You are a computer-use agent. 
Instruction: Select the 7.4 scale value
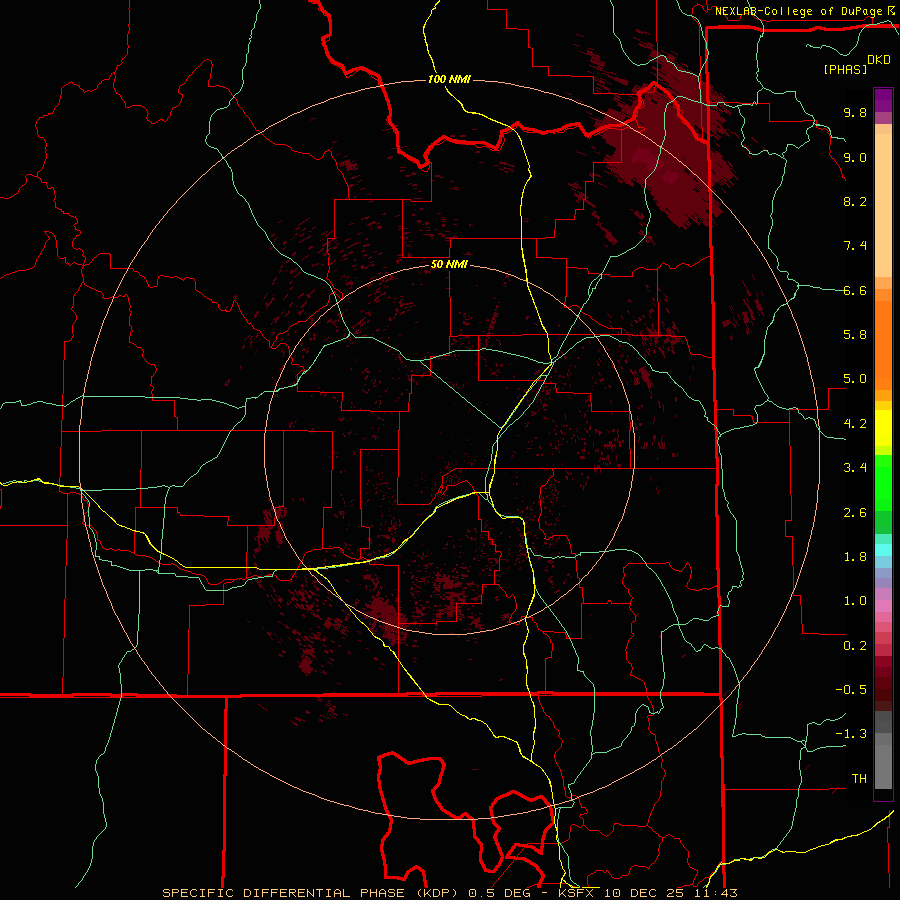click(x=855, y=246)
